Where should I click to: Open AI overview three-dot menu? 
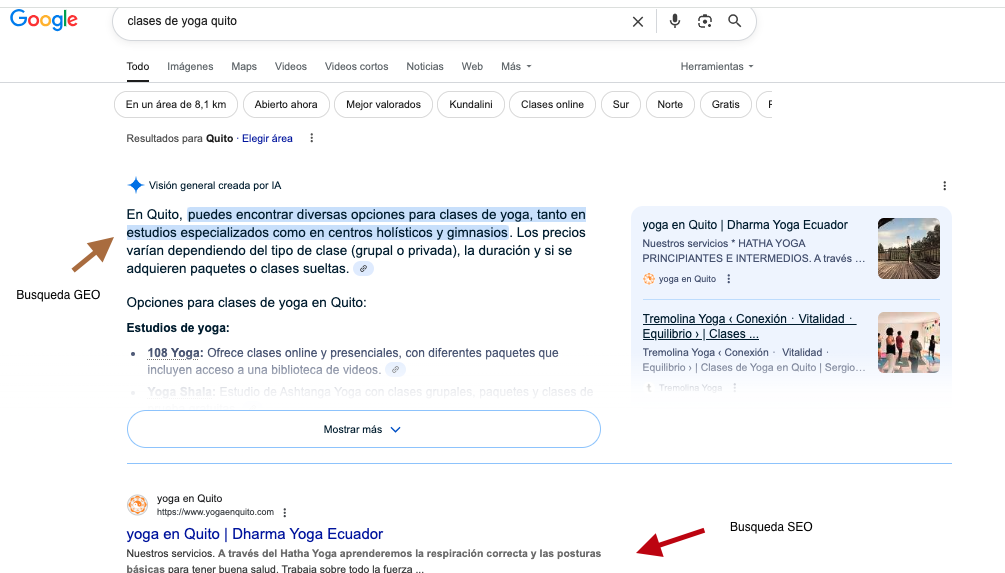(x=944, y=186)
